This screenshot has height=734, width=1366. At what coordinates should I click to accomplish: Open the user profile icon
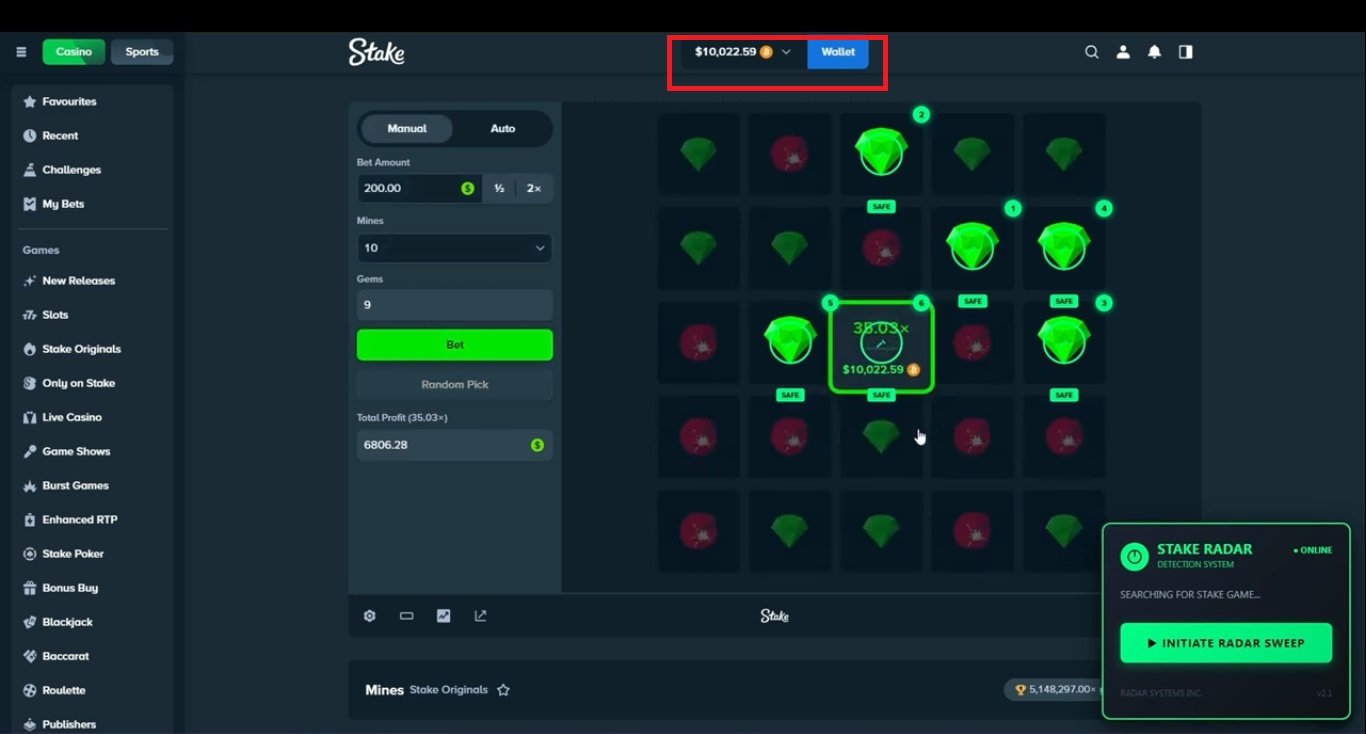tap(1123, 52)
